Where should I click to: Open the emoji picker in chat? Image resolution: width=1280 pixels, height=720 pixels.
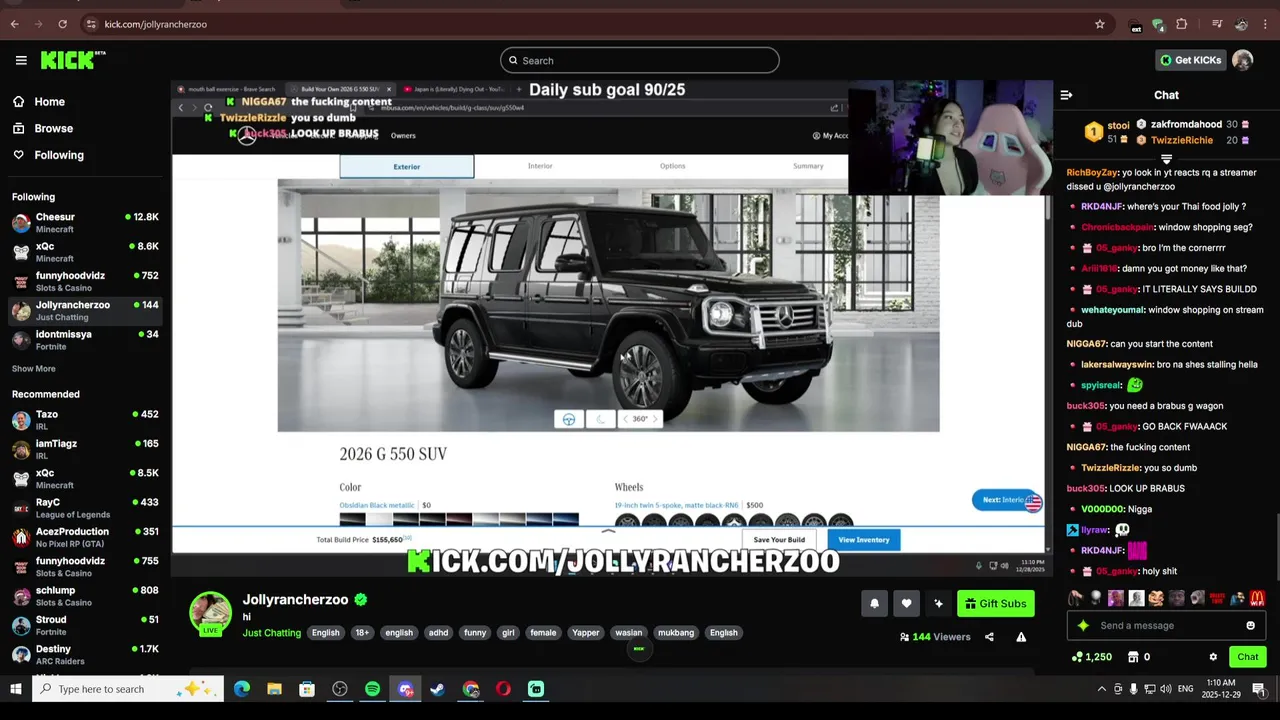(x=1250, y=626)
